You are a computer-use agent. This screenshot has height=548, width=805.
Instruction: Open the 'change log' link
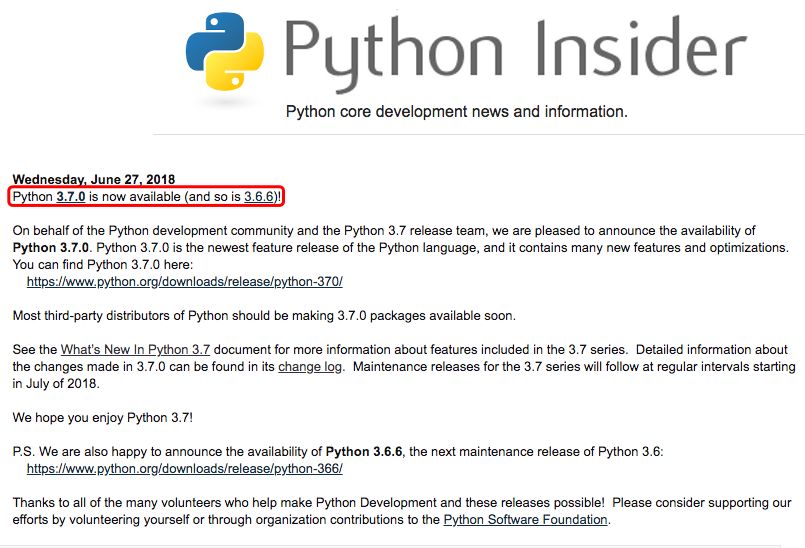pos(310,367)
